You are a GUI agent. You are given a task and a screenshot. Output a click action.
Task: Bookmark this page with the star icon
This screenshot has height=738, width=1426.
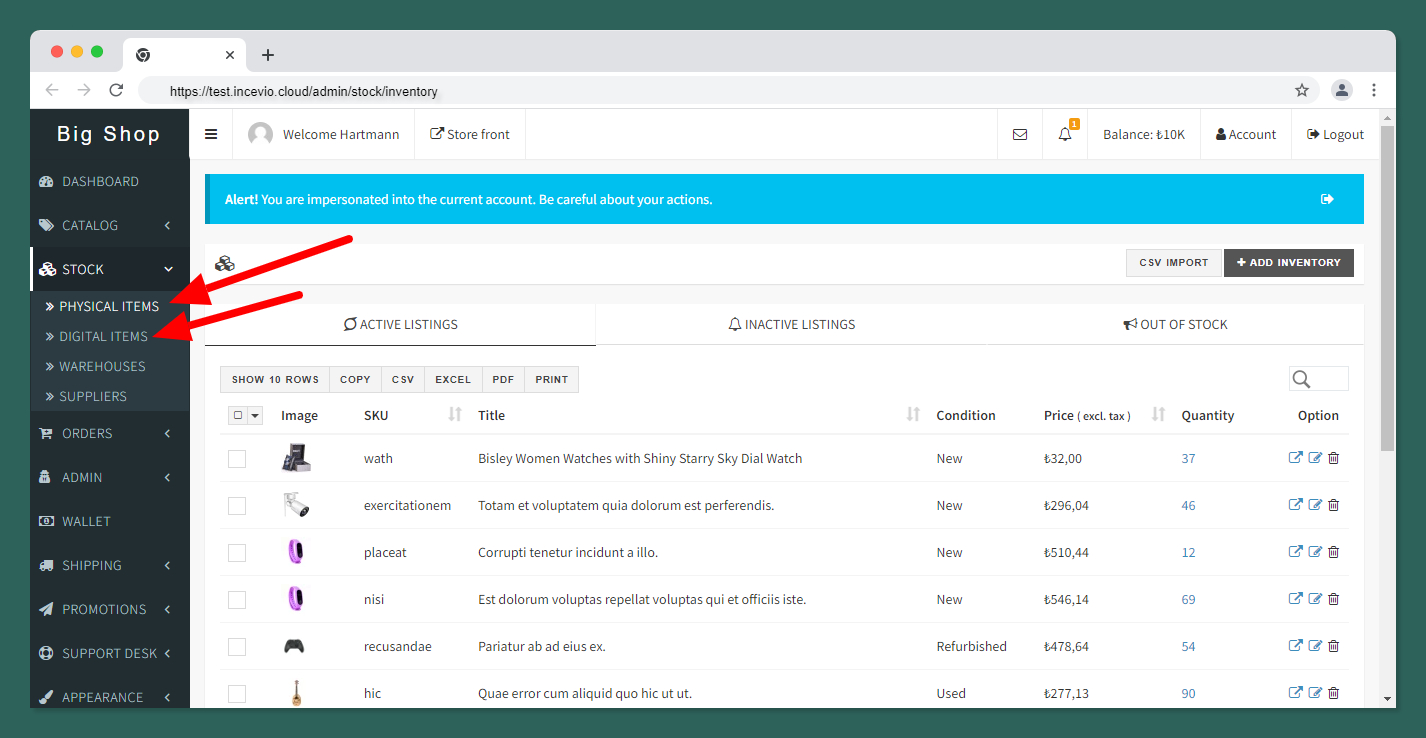[x=1301, y=91]
